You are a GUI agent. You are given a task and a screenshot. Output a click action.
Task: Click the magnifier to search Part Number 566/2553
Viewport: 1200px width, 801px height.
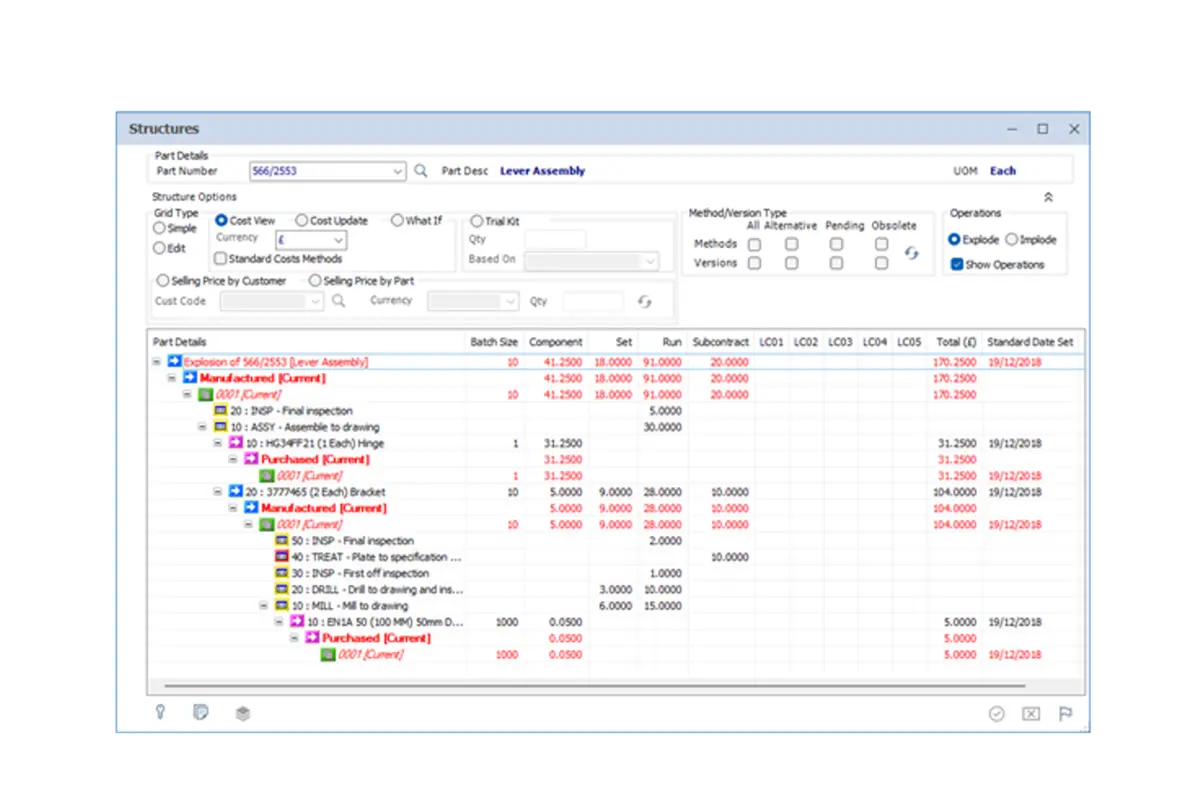[x=418, y=171]
